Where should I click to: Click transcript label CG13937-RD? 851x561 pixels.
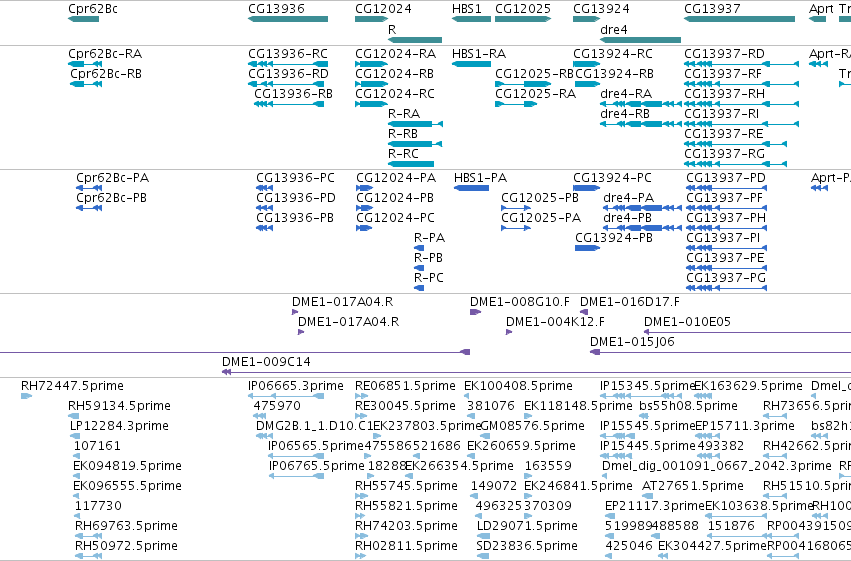[x=724, y=54]
